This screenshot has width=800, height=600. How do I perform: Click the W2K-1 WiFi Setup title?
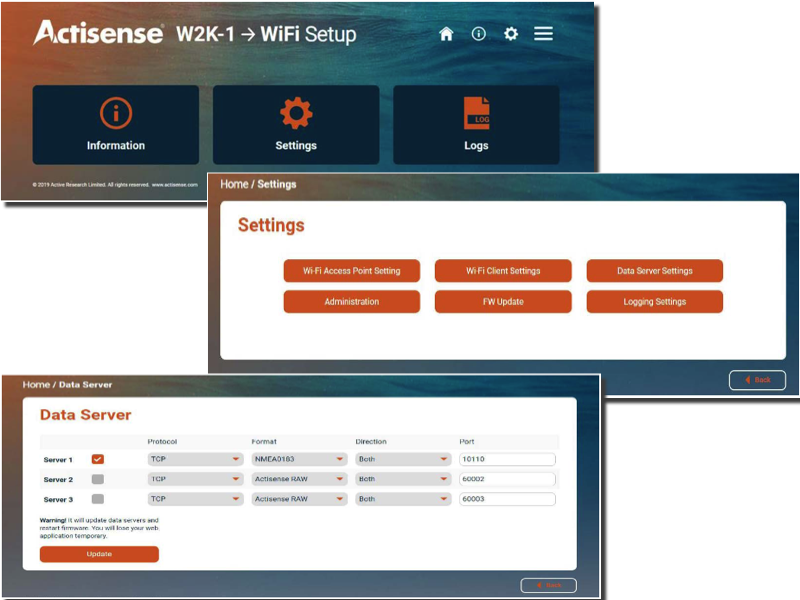[x=266, y=34]
